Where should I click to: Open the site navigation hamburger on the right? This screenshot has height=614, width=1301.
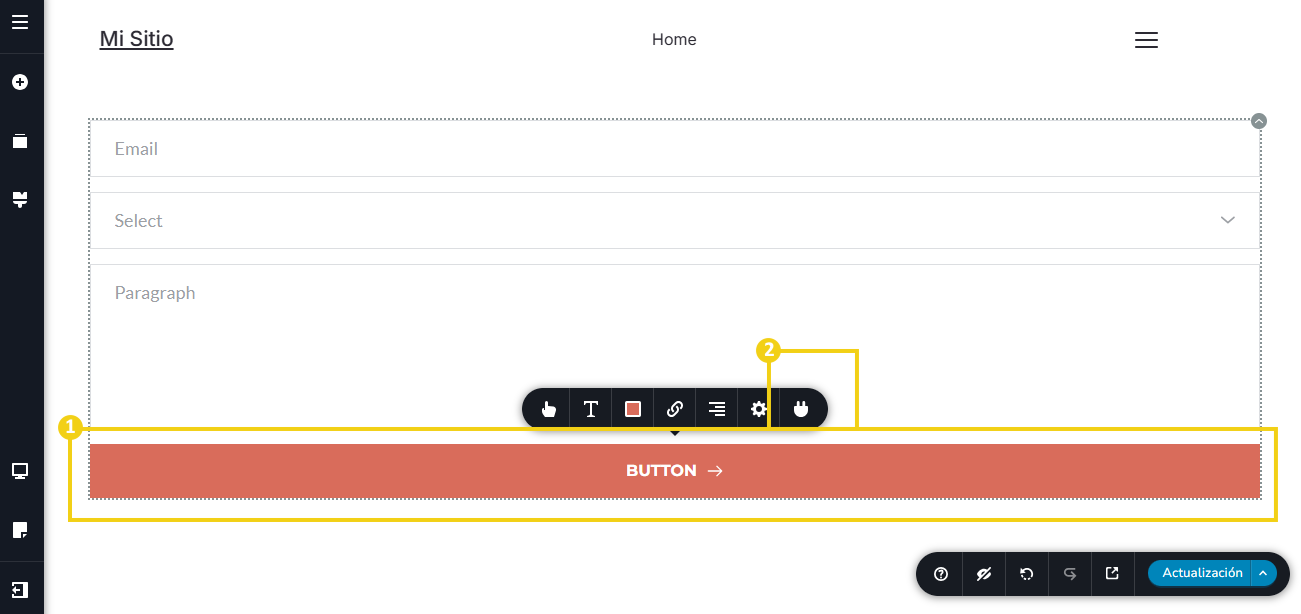(x=1146, y=40)
